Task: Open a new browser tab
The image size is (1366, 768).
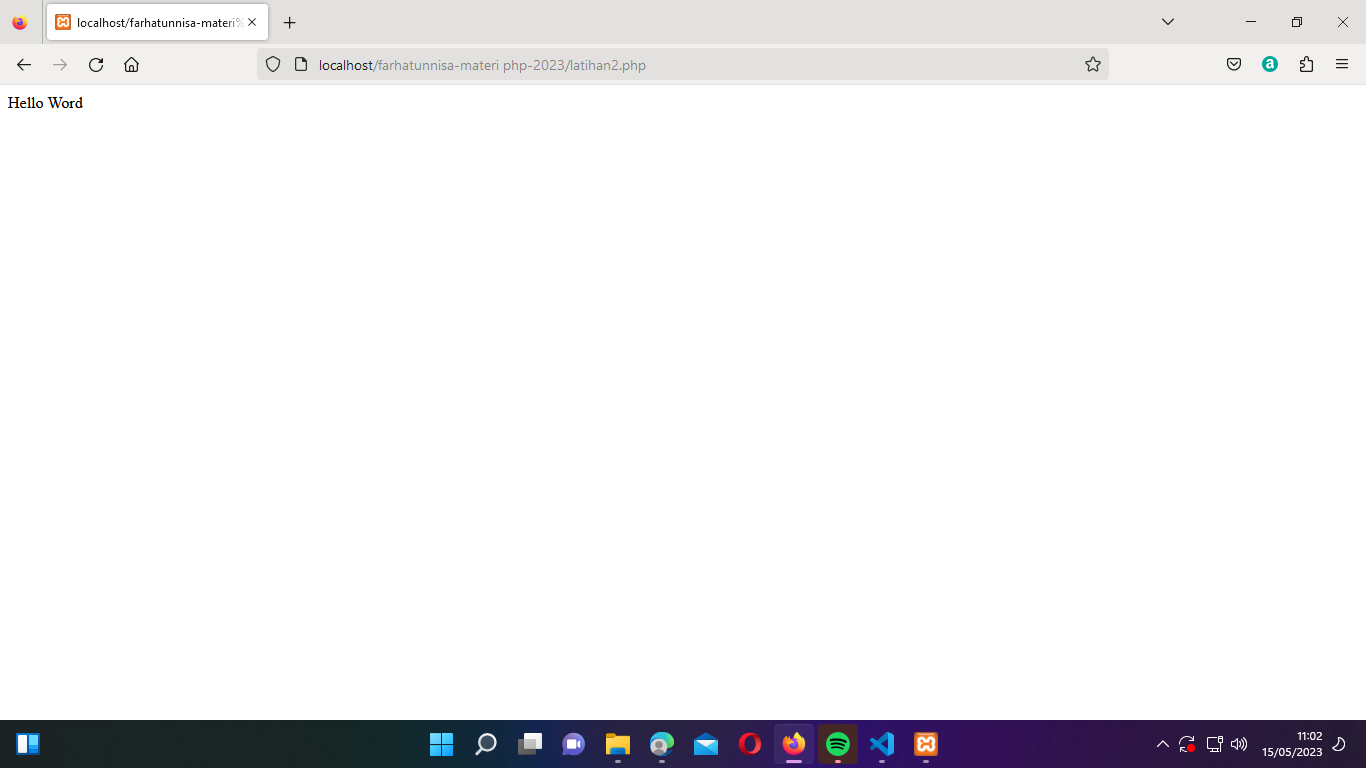Action: (x=290, y=22)
